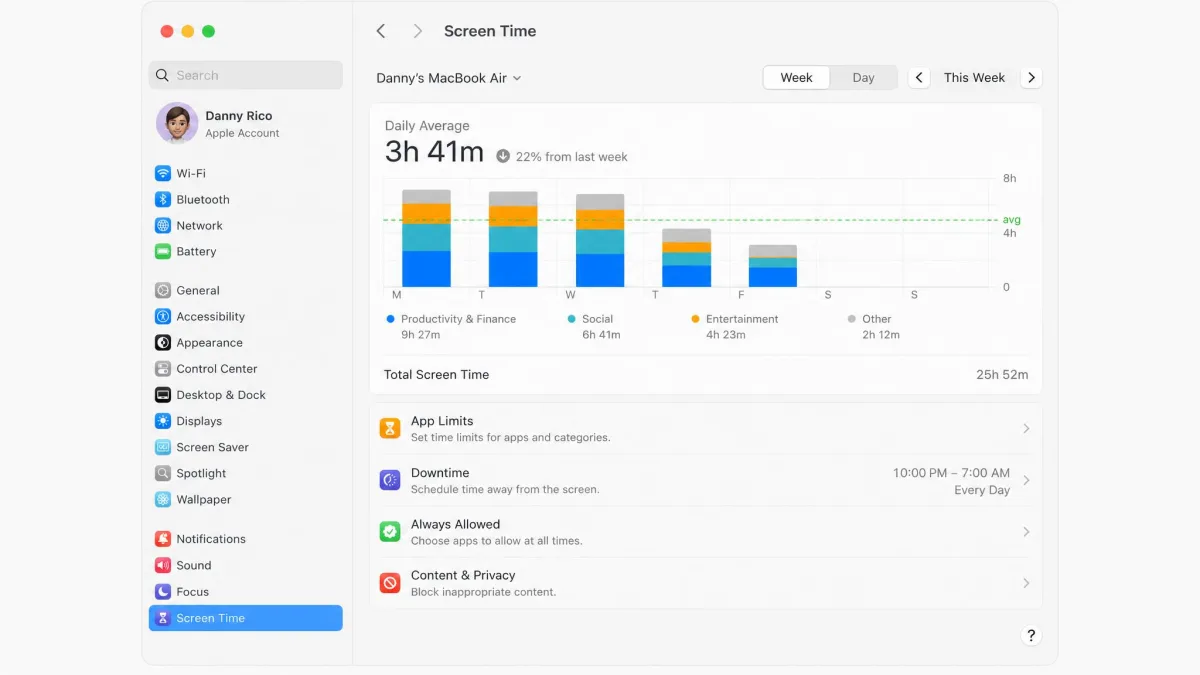Screen dimensions: 1200x675
Task: Switch to the Day view
Action: (864, 77)
